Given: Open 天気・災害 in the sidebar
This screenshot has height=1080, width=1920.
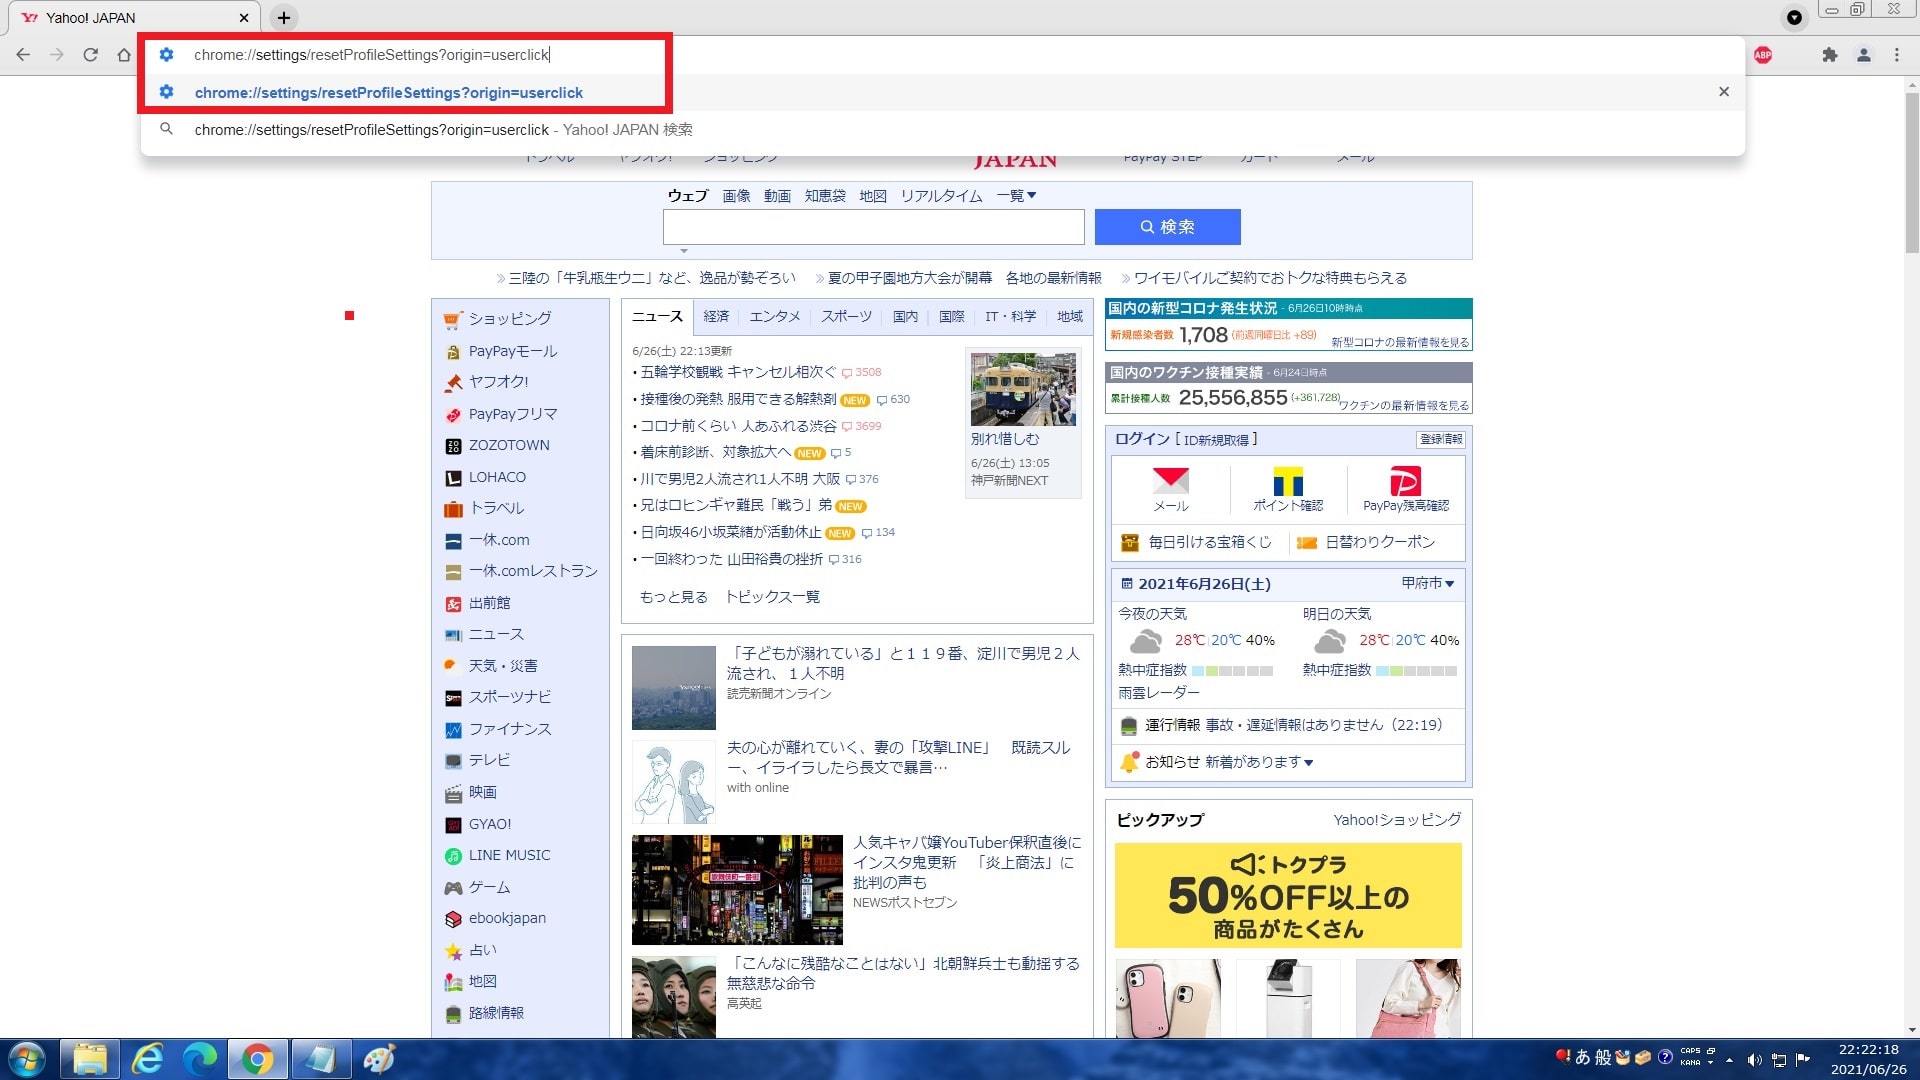Looking at the screenshot, I should tap(491, 666).
